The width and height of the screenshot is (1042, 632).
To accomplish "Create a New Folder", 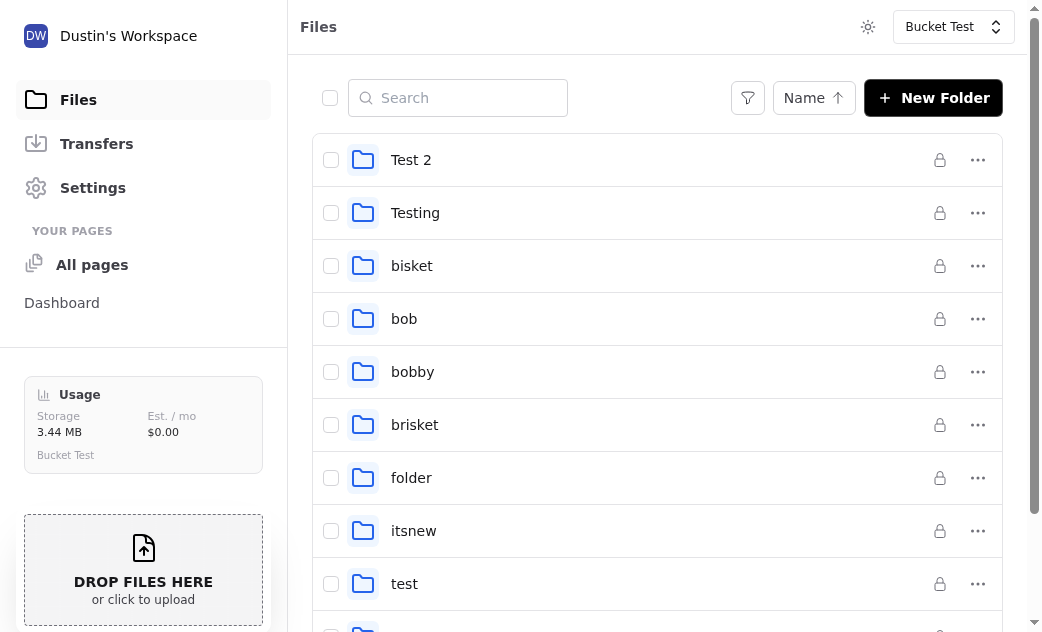I will tap(933, 98).
